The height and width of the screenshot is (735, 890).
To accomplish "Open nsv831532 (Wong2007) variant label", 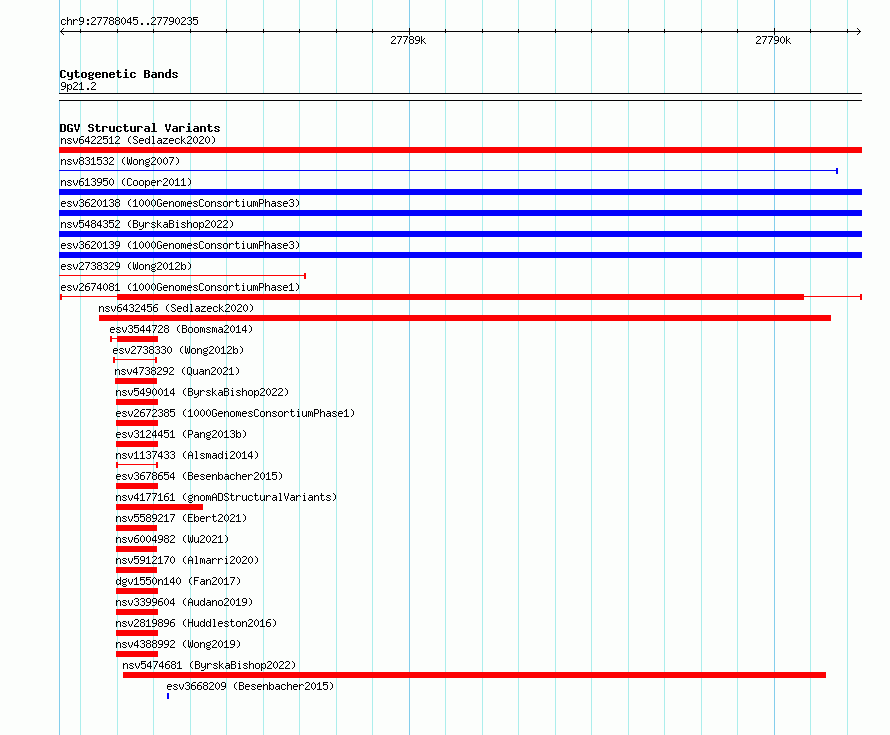I will [120, 161].
